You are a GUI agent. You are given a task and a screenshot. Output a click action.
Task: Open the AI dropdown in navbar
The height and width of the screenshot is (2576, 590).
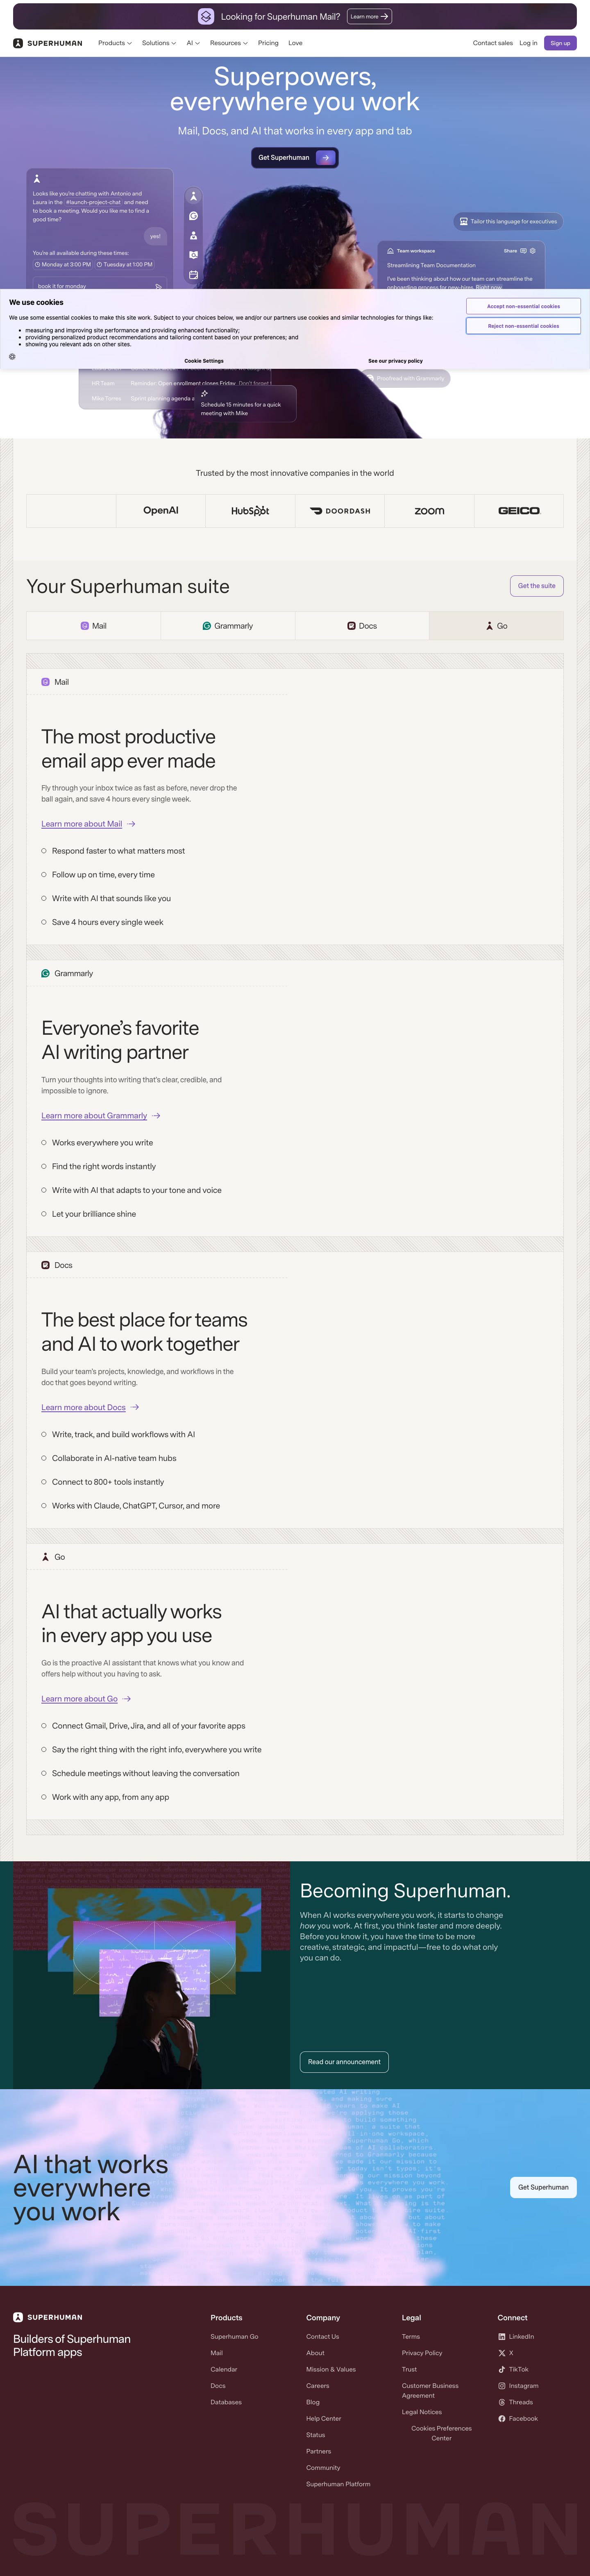click(193, 43)
